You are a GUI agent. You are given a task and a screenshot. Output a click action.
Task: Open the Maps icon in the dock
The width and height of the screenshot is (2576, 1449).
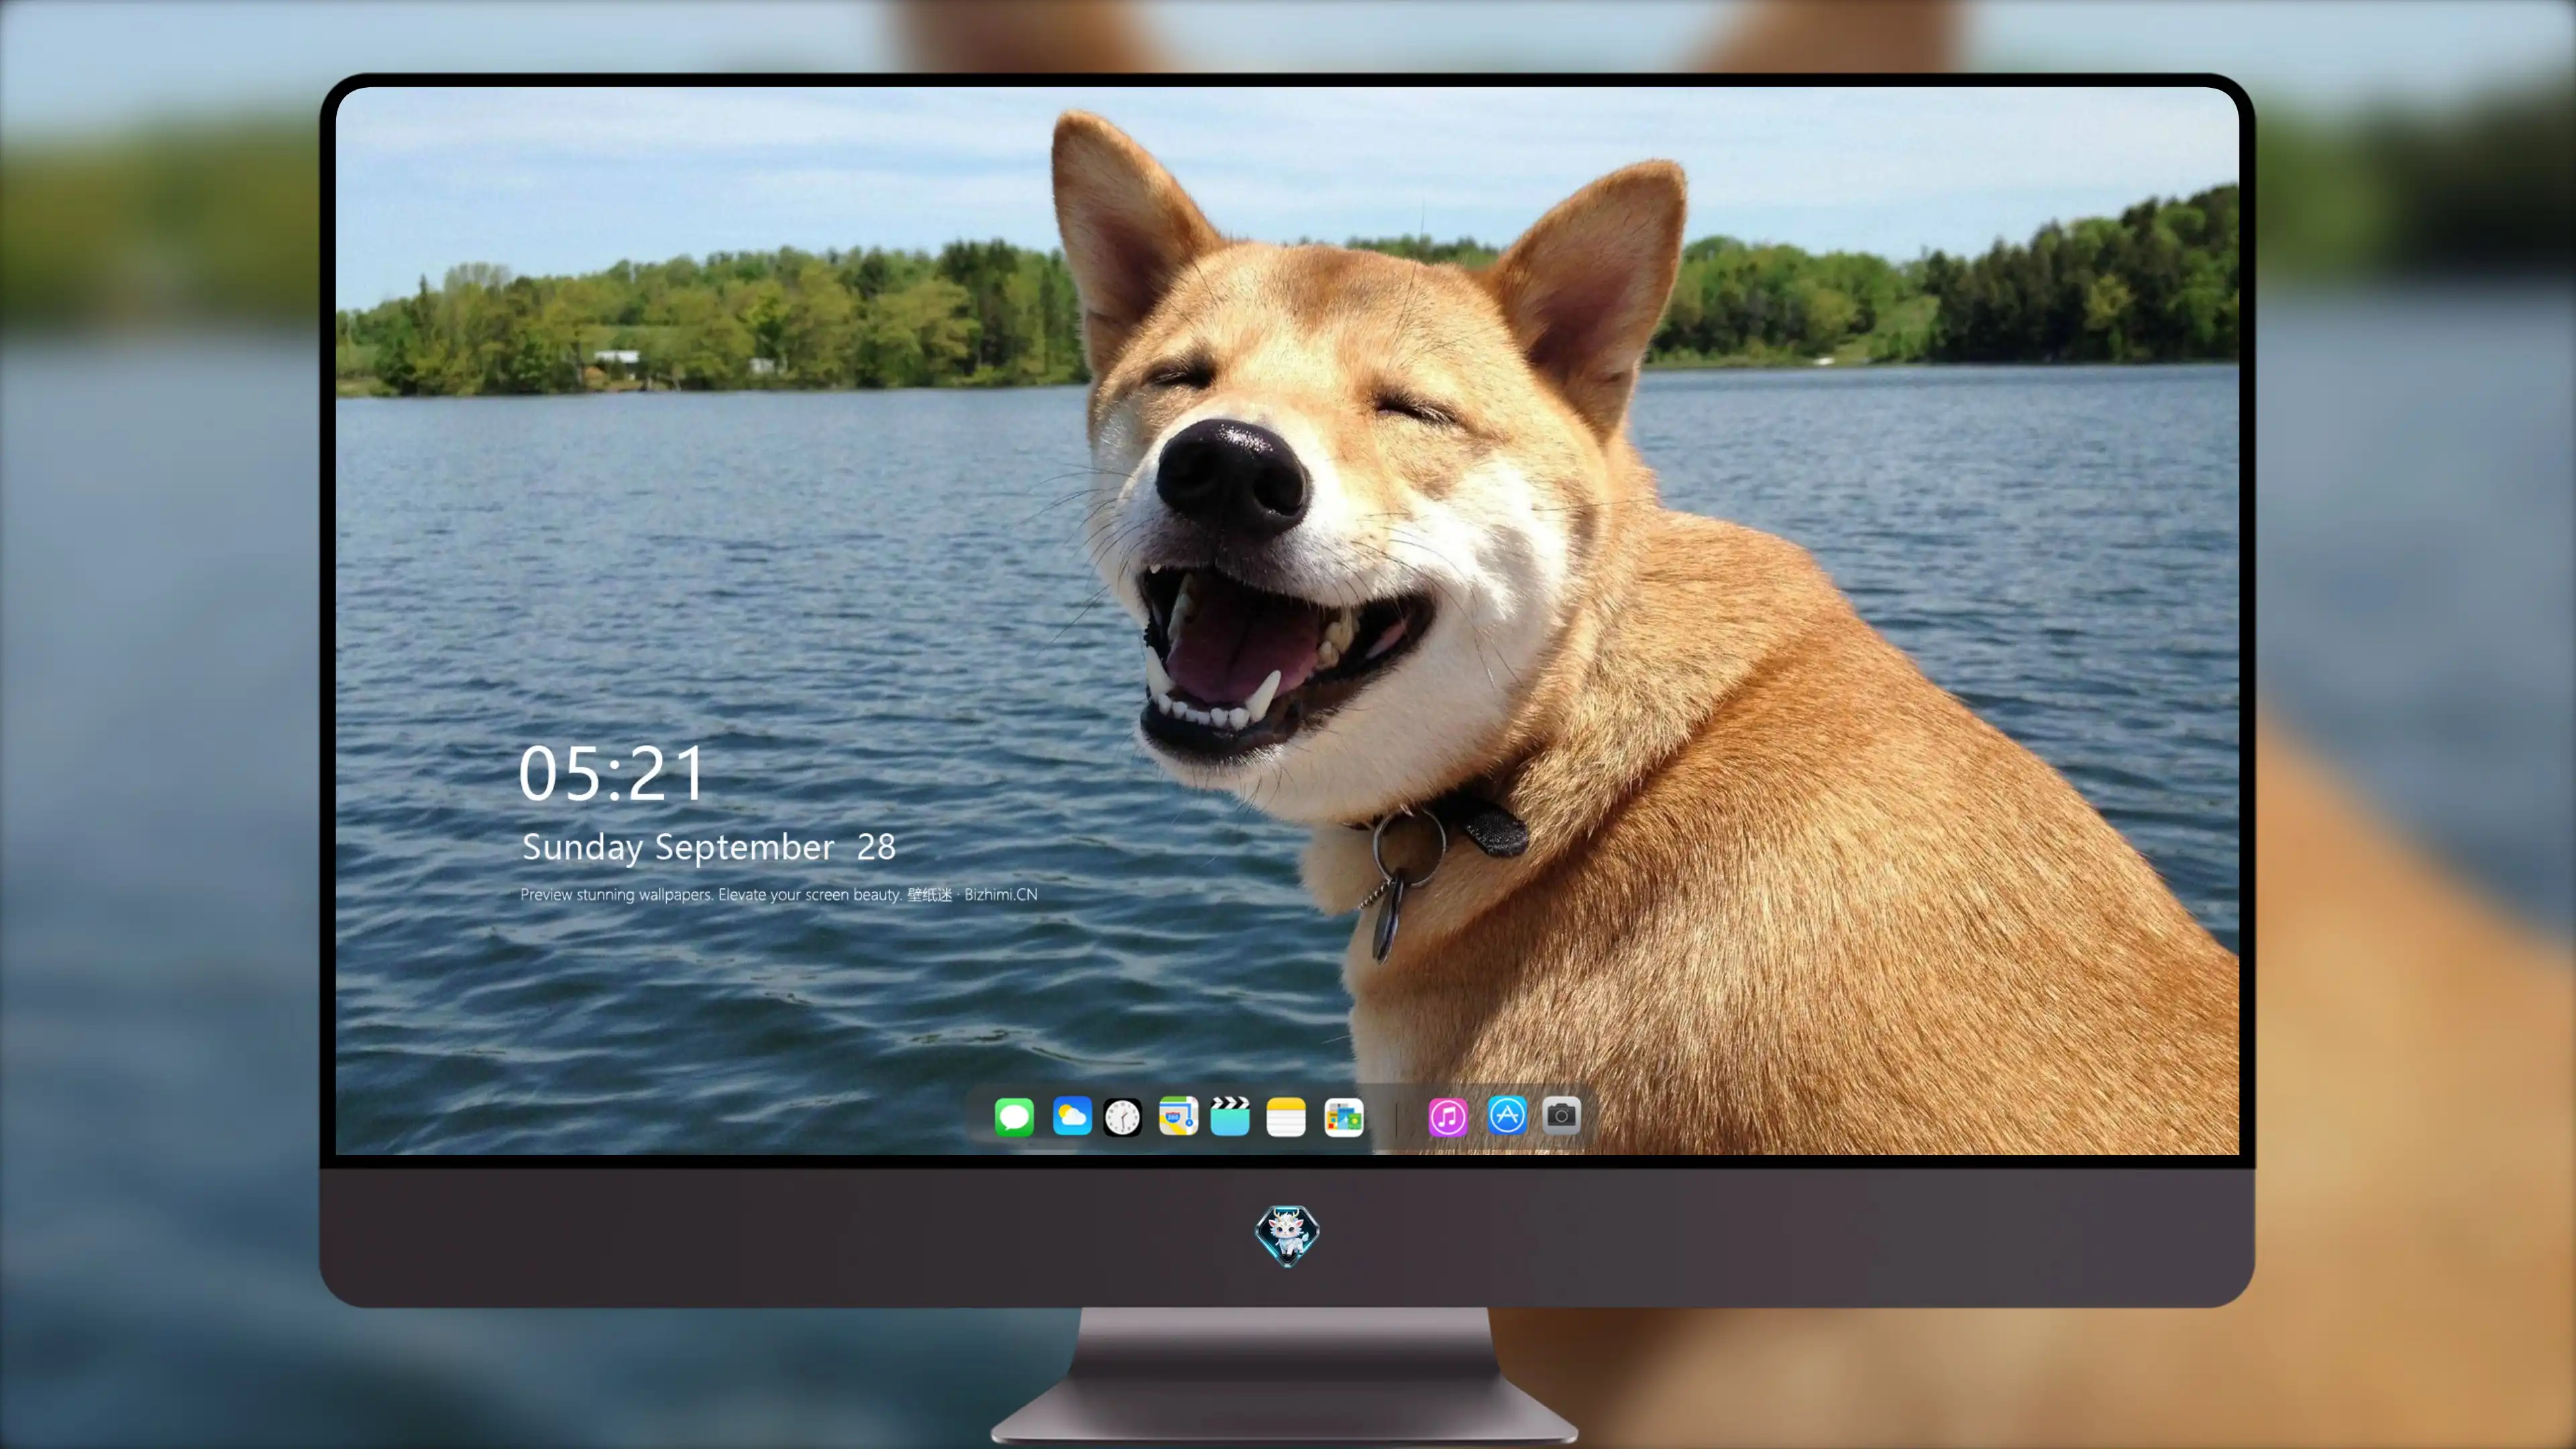pos(1178,1116)
